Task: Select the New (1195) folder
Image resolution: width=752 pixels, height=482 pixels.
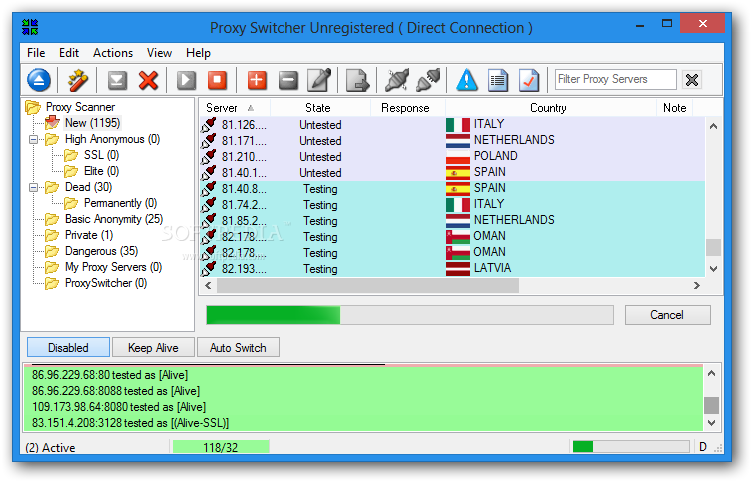Action: tap(92, 123)
